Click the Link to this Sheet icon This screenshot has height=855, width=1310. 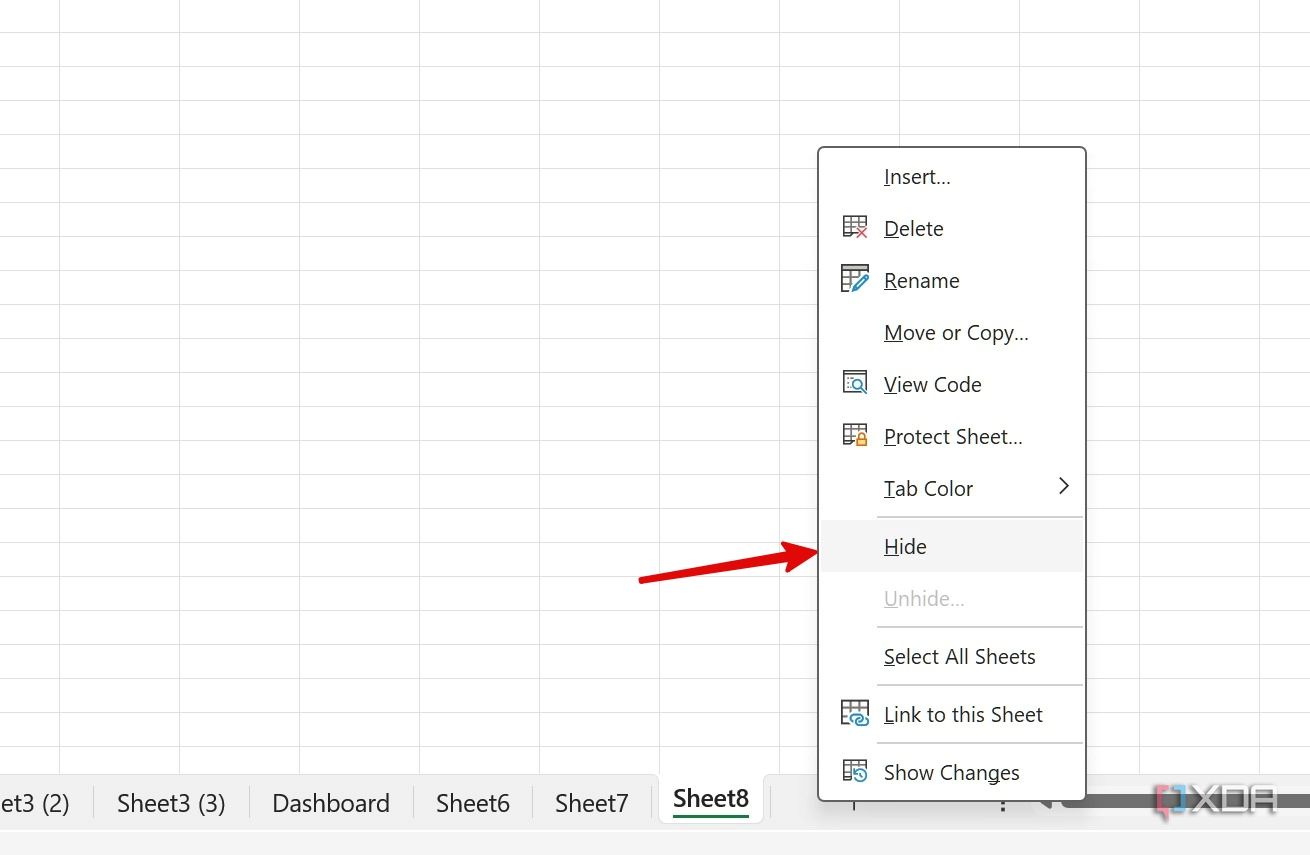point(855,712)
